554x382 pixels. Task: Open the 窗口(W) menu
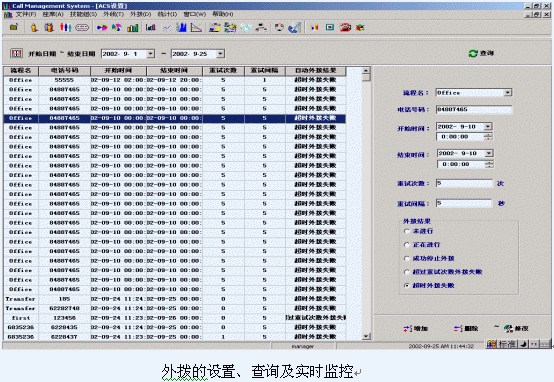click(x=194, y=14)
